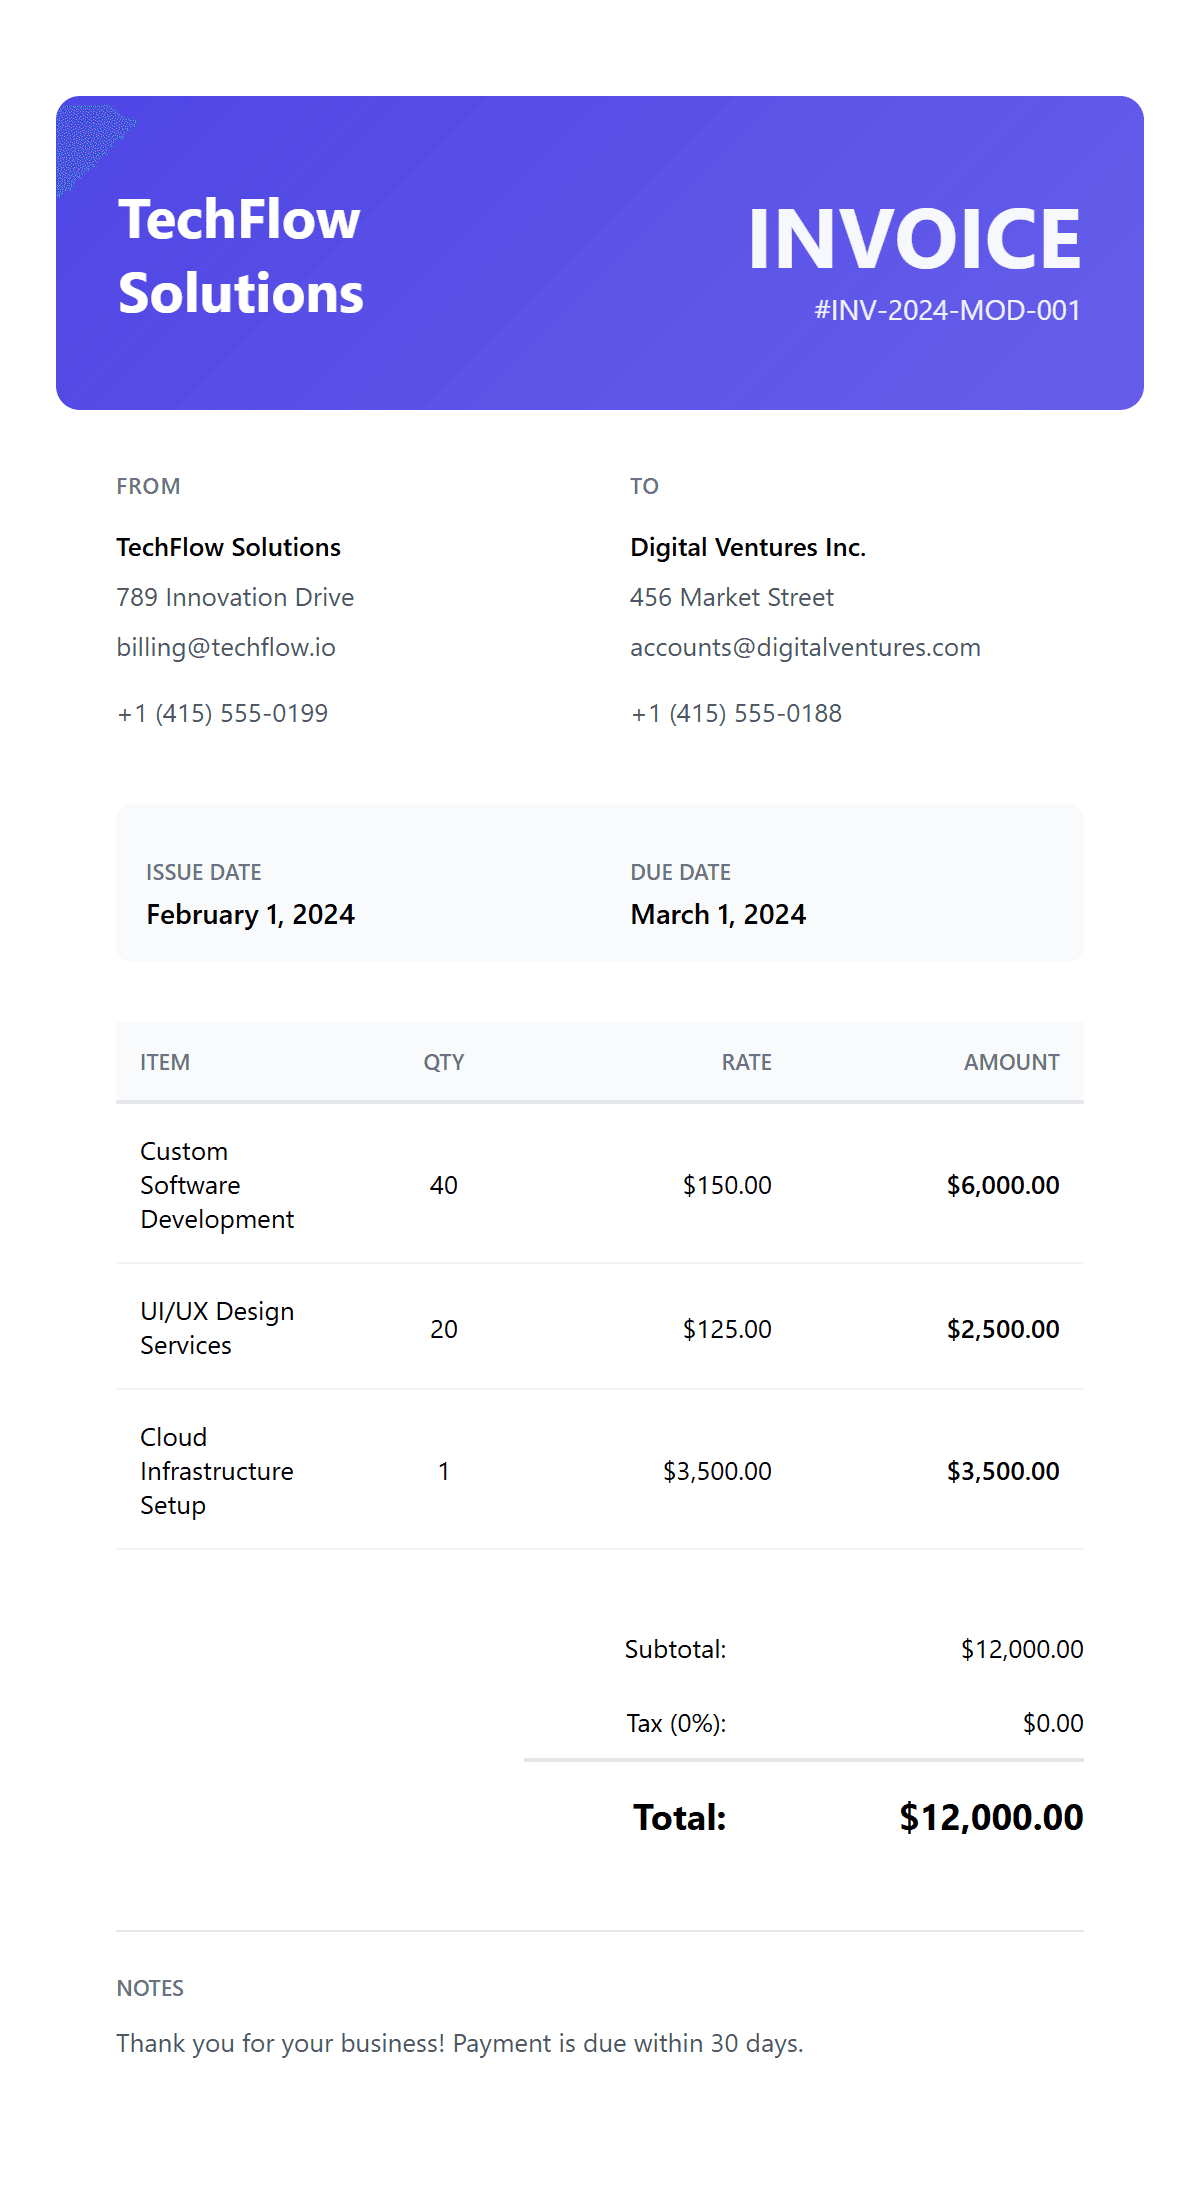The width and height of the screenshot is (1200, 2200).
Task: Click the AMOUNT column header
Action: click(1011, 1062)
